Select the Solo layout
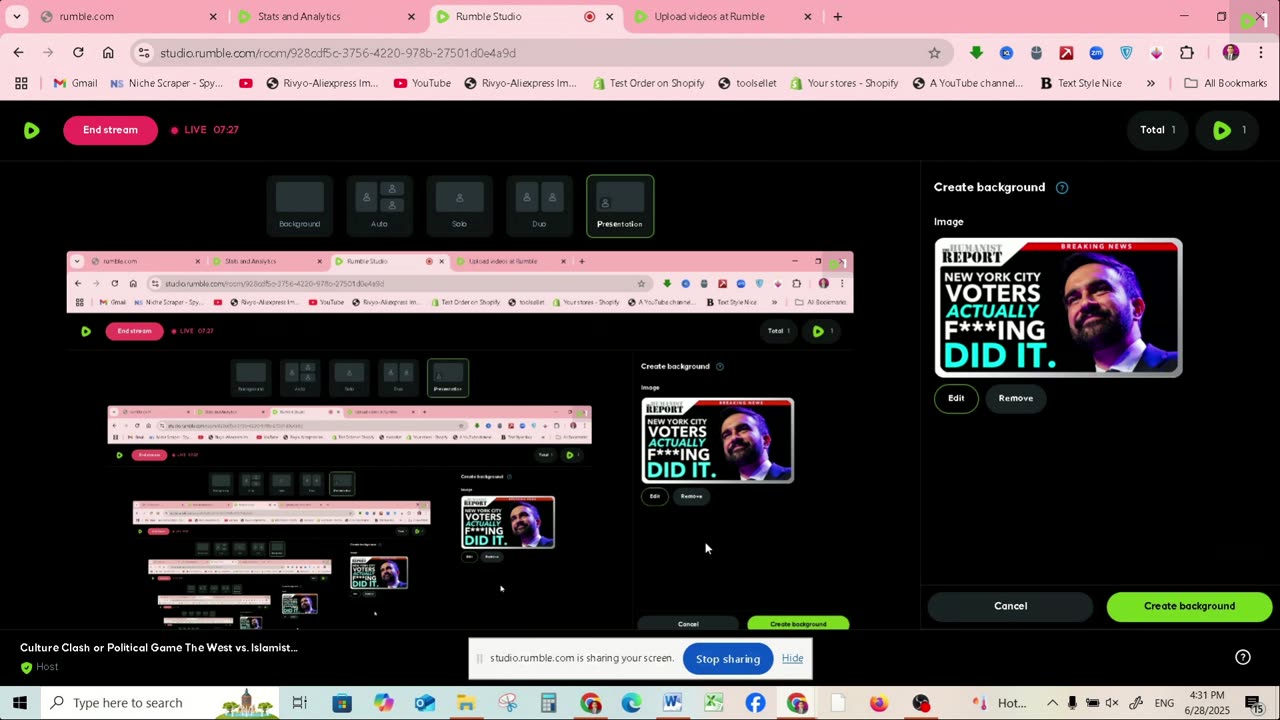Image resolution: width=1280 pixels, height=720 pixels. [459, 205]
